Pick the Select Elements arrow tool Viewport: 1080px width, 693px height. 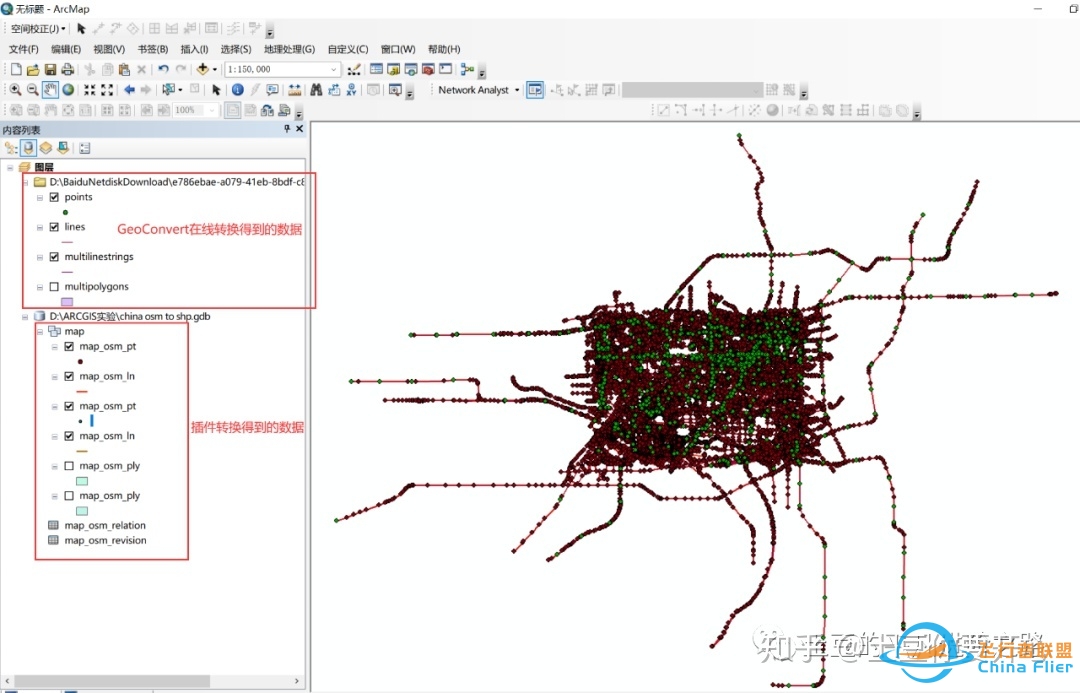216,90
